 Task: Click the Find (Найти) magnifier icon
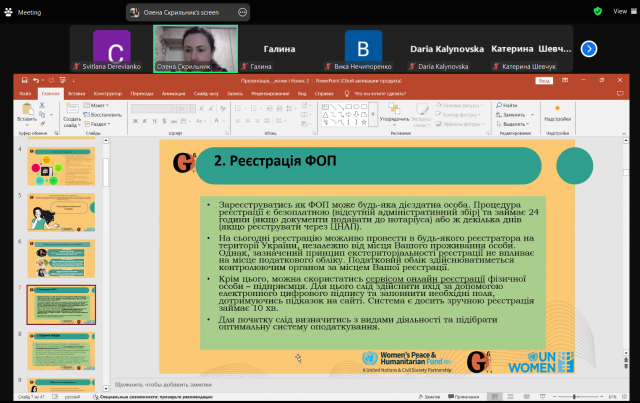click(499, 104)
